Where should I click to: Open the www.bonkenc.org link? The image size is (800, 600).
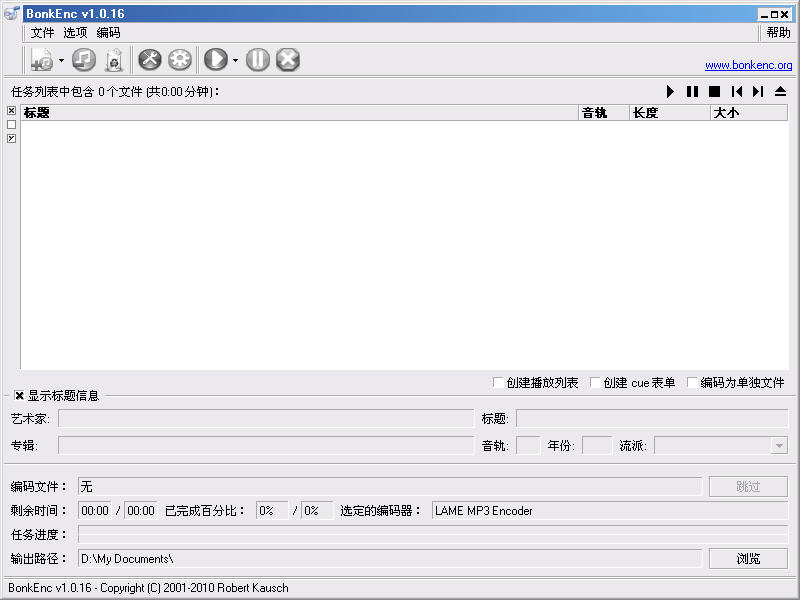(748, 65)
